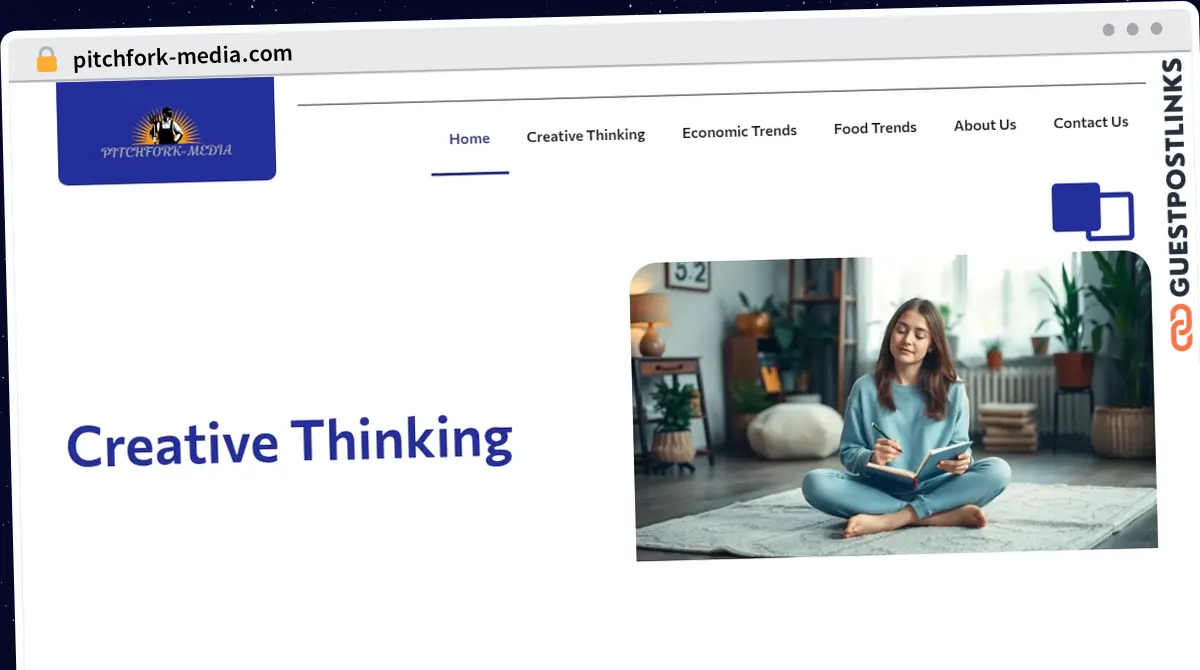Click the PITCHFORK-MEDIA logo text

[166, 151]
